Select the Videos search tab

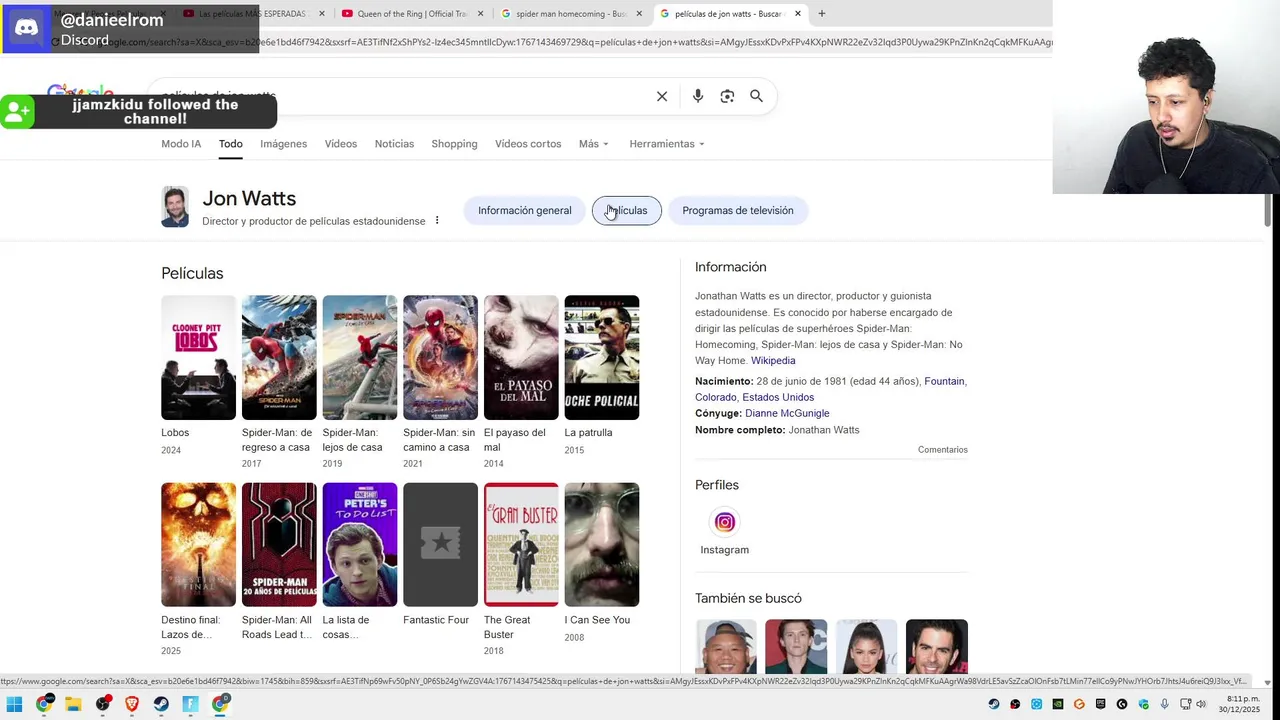(341, 144)
